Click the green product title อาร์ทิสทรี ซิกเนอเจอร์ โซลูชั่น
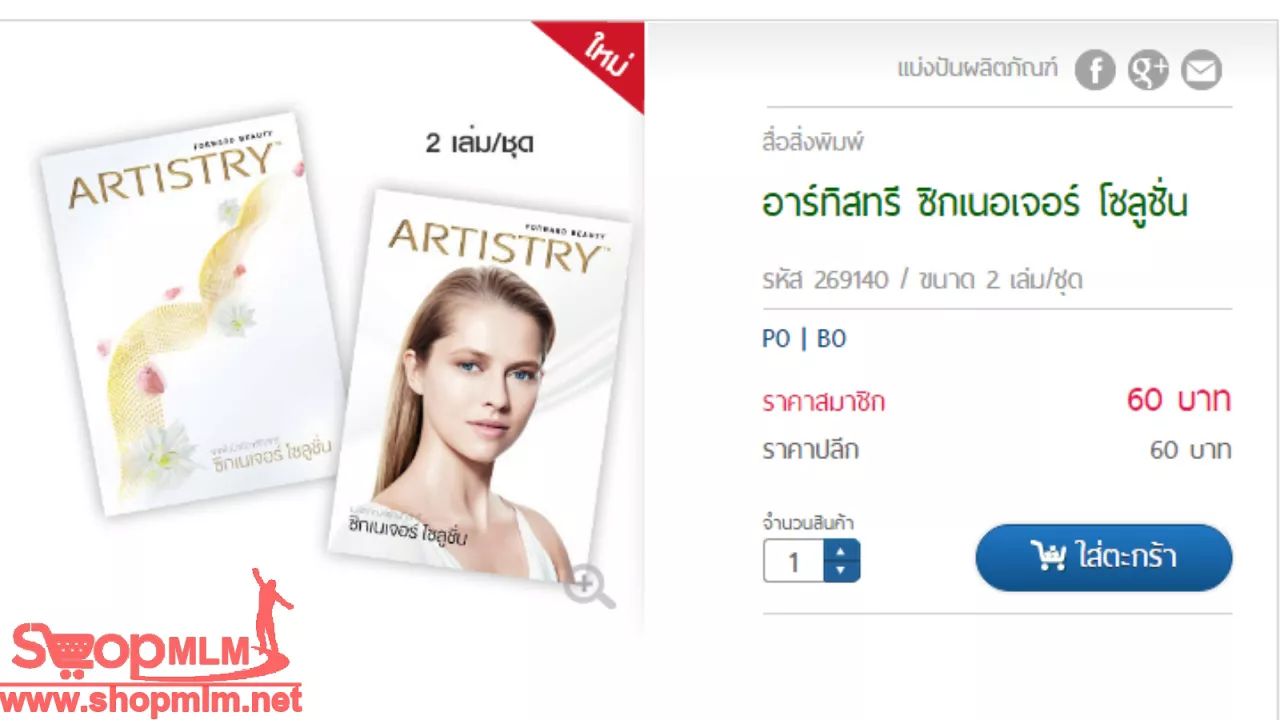 (975, 204)
